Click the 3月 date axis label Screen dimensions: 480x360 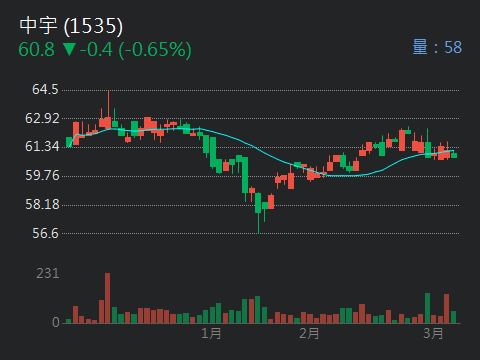(x=433, y=333)
